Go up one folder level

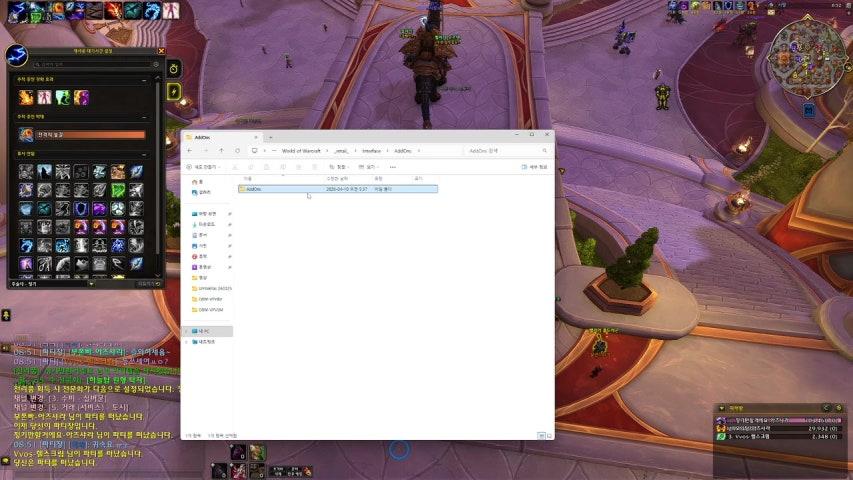221,151
